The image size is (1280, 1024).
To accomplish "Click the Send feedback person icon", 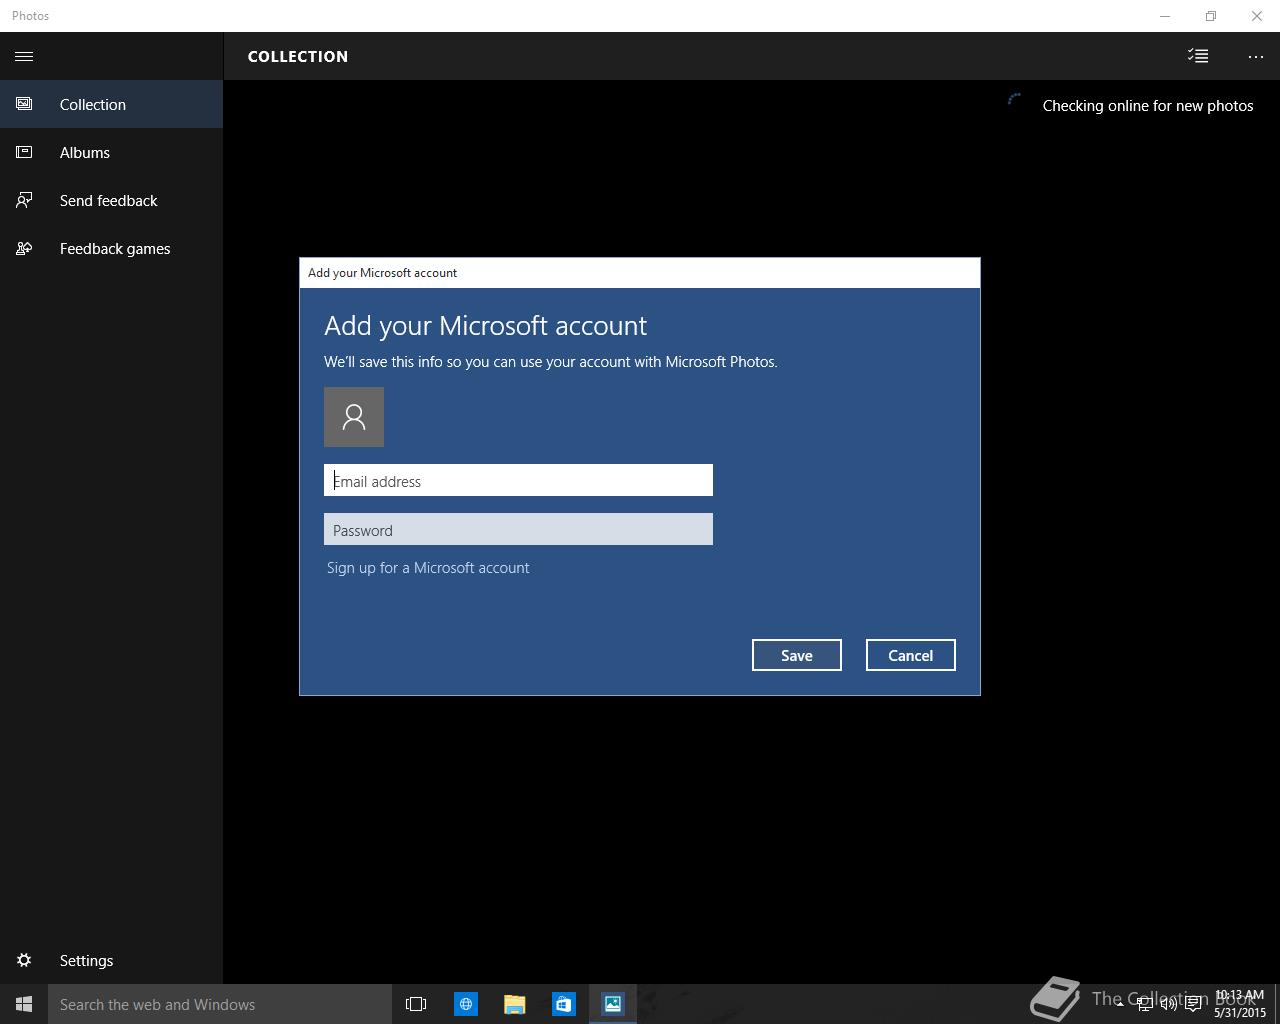I will [24, 200].
